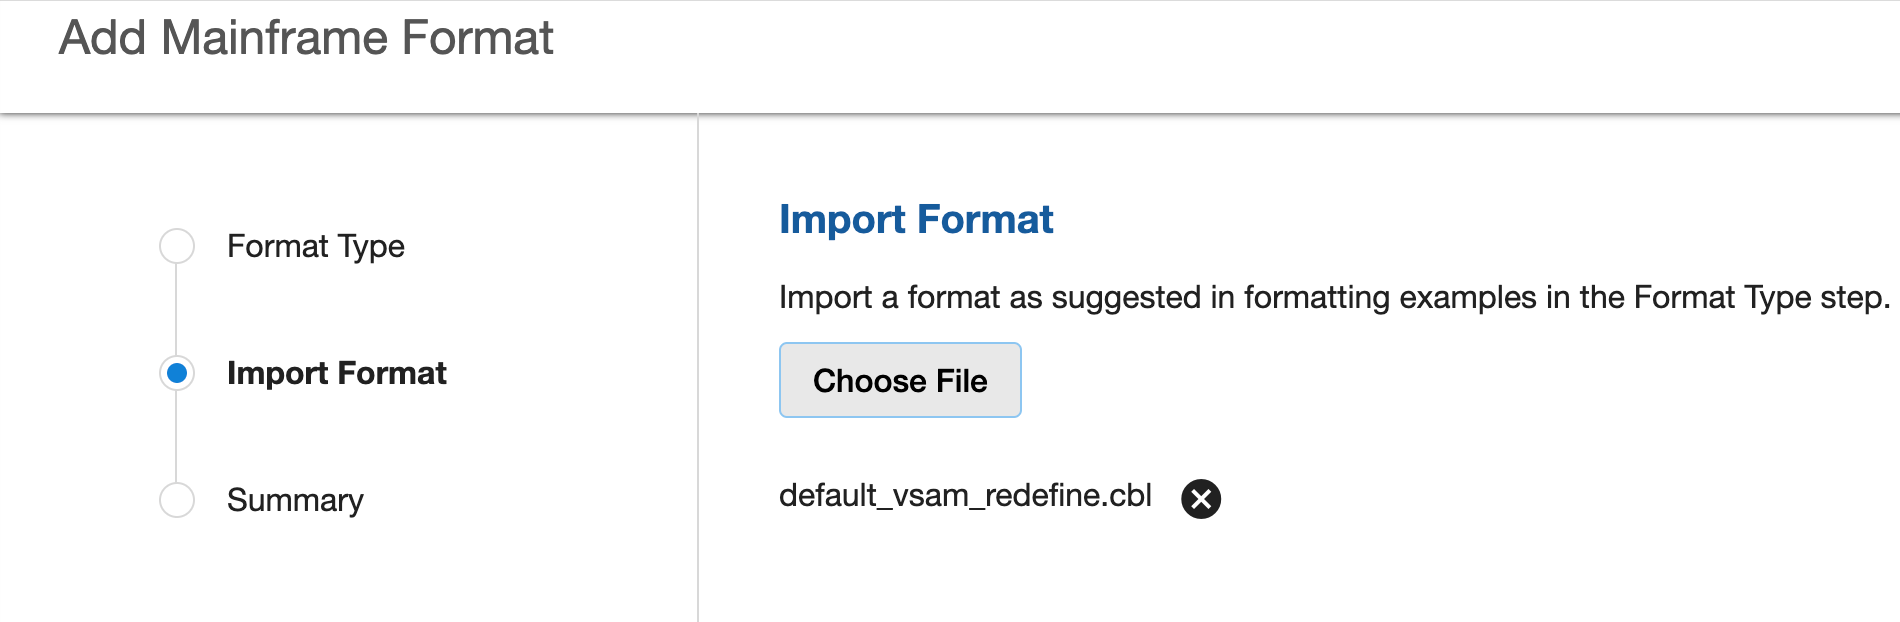The image size is (1900, 622).
Task: Click the import format description text
Action: coord(1333,297)
